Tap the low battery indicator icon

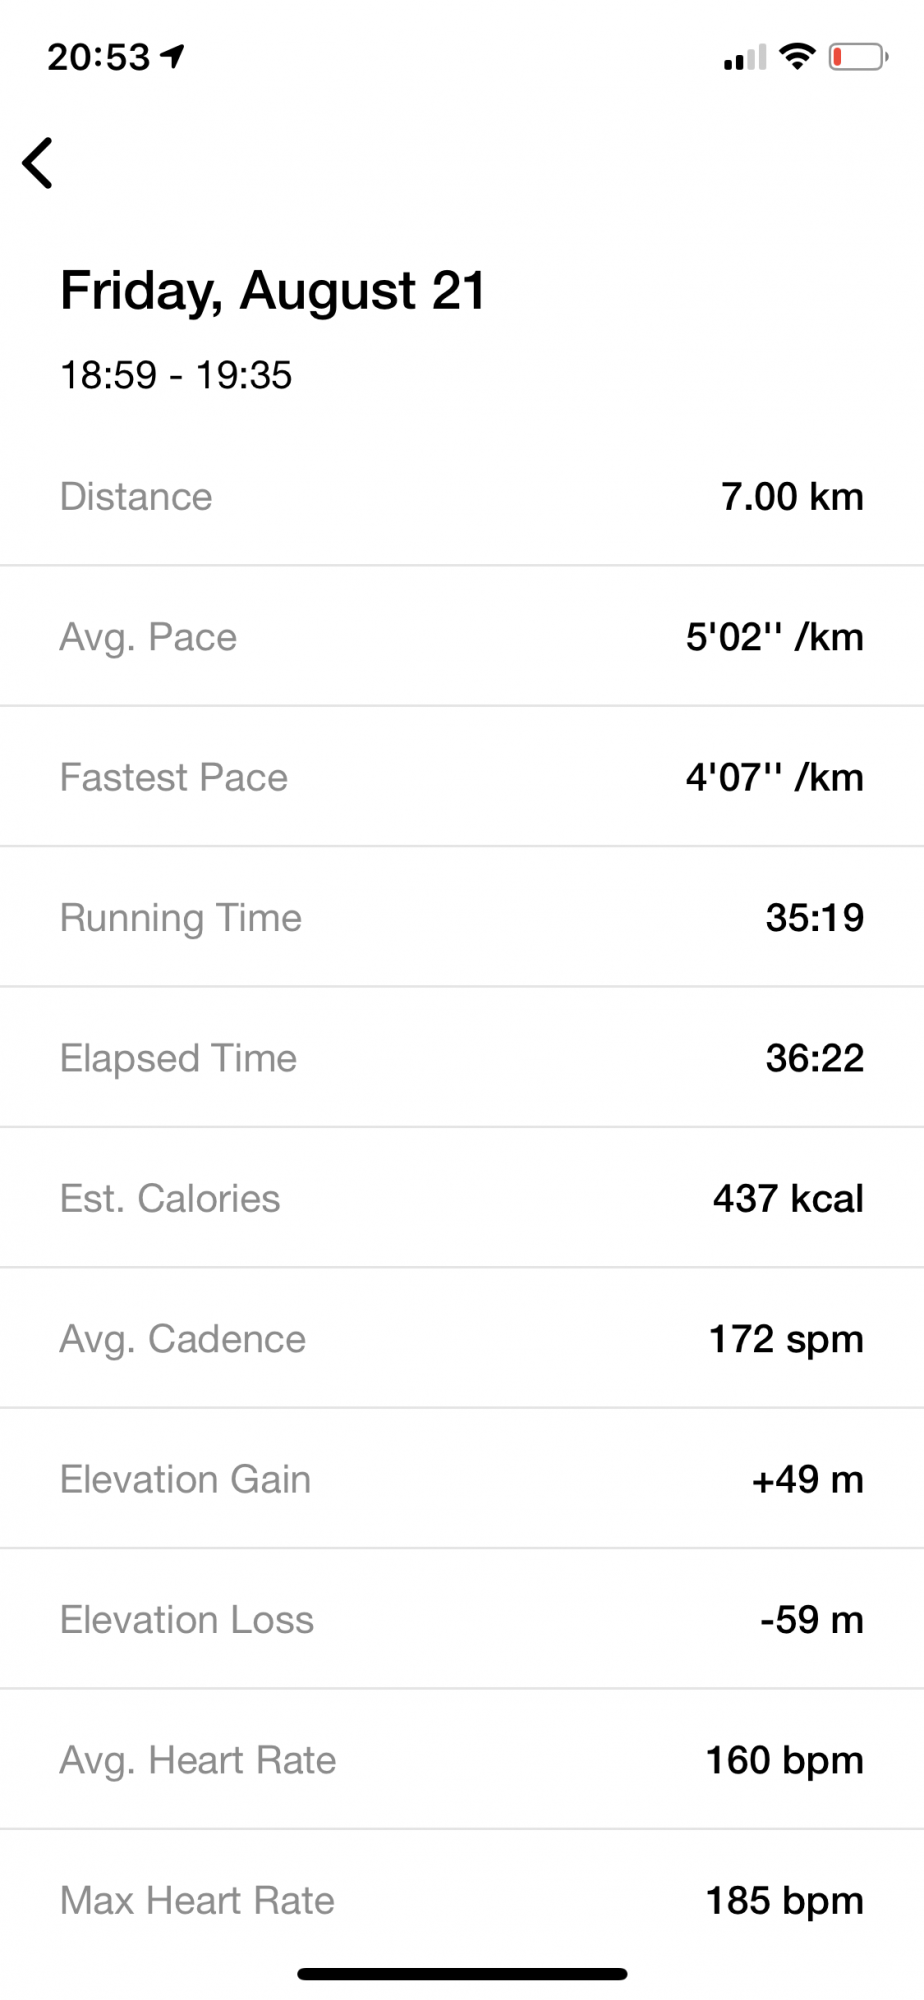tap(857, 57)
